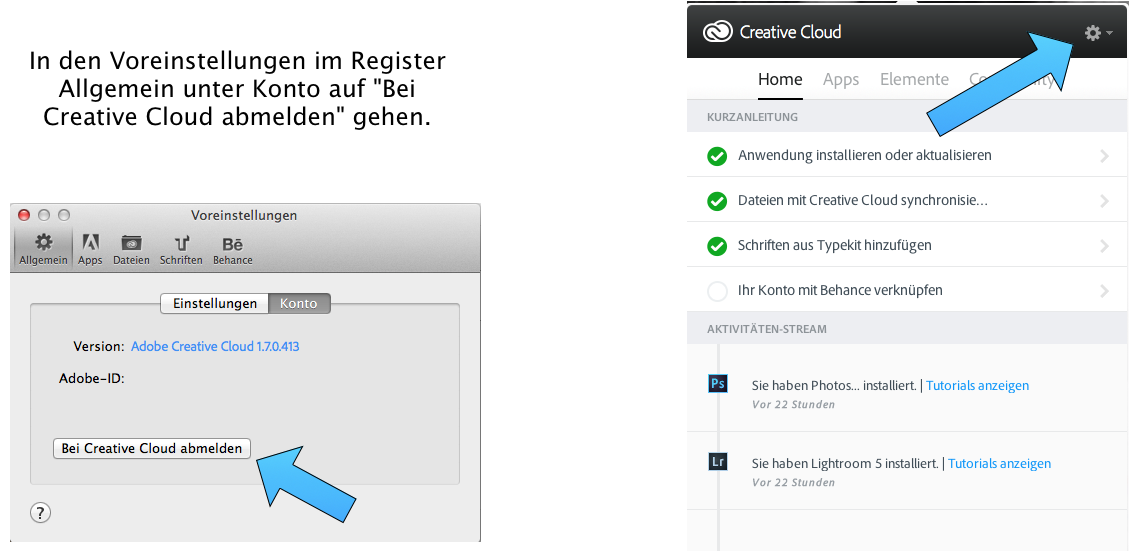Click Bei Creative Cloud abmelden button

[152, 449]
